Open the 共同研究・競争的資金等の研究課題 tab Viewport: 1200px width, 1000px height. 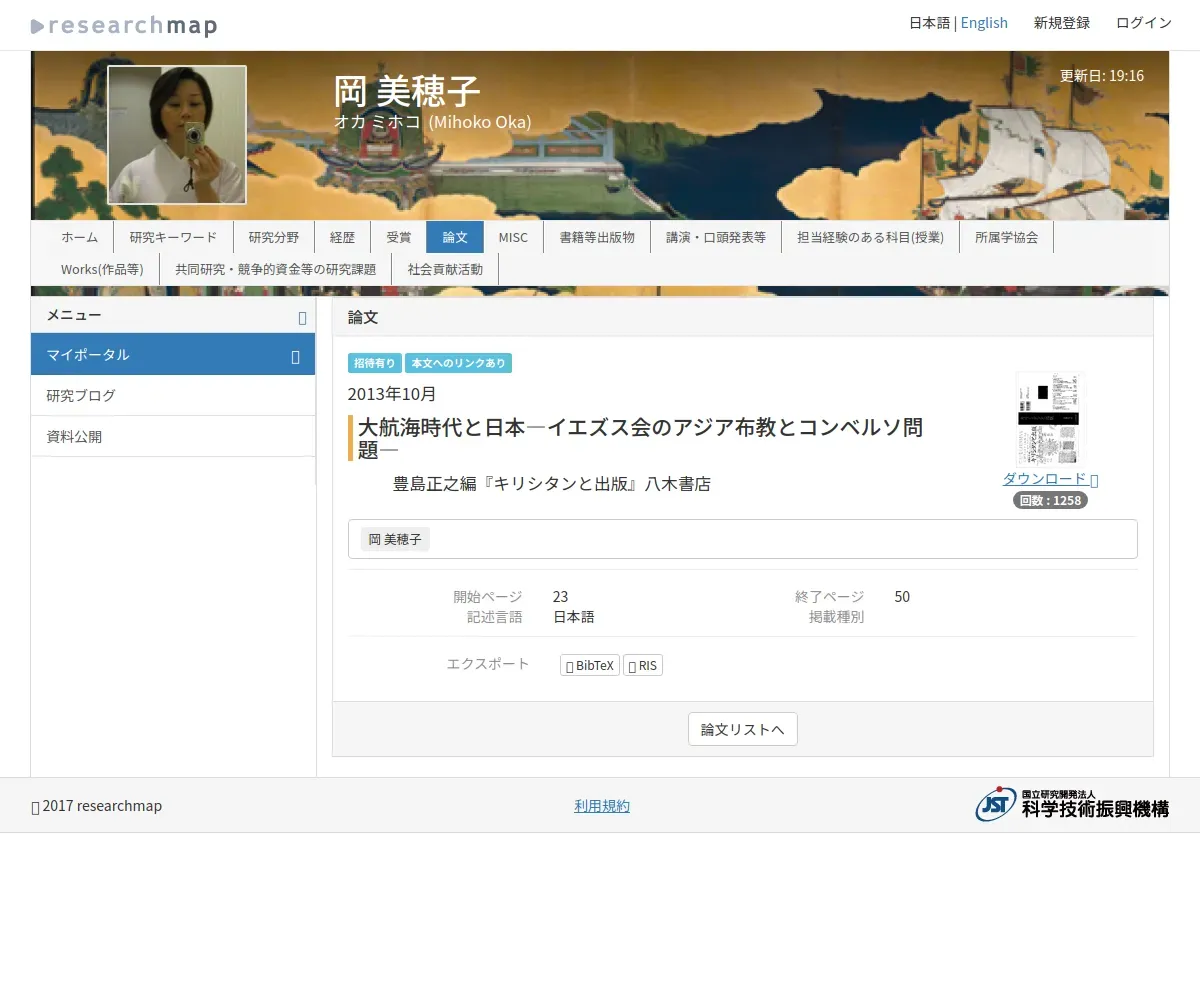[x=276, y=269]
